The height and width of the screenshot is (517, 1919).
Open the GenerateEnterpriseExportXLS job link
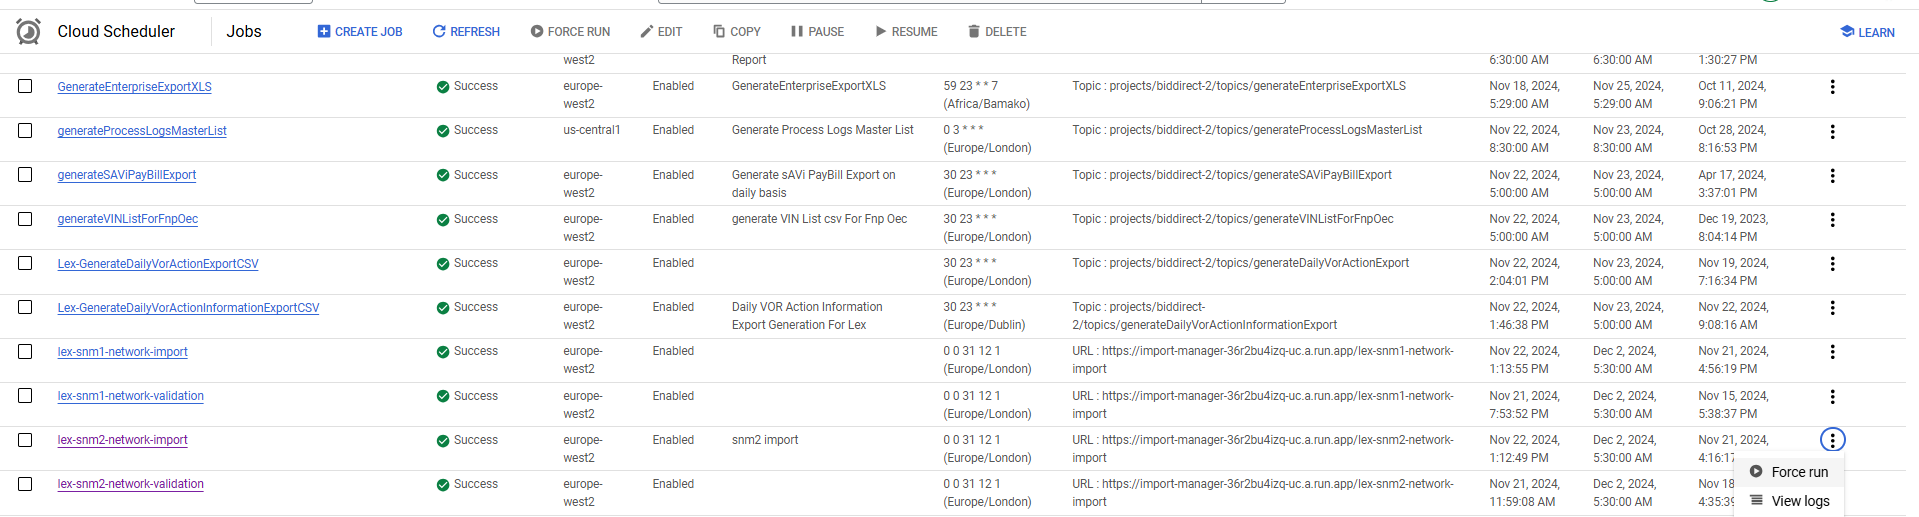pos(134,87)
